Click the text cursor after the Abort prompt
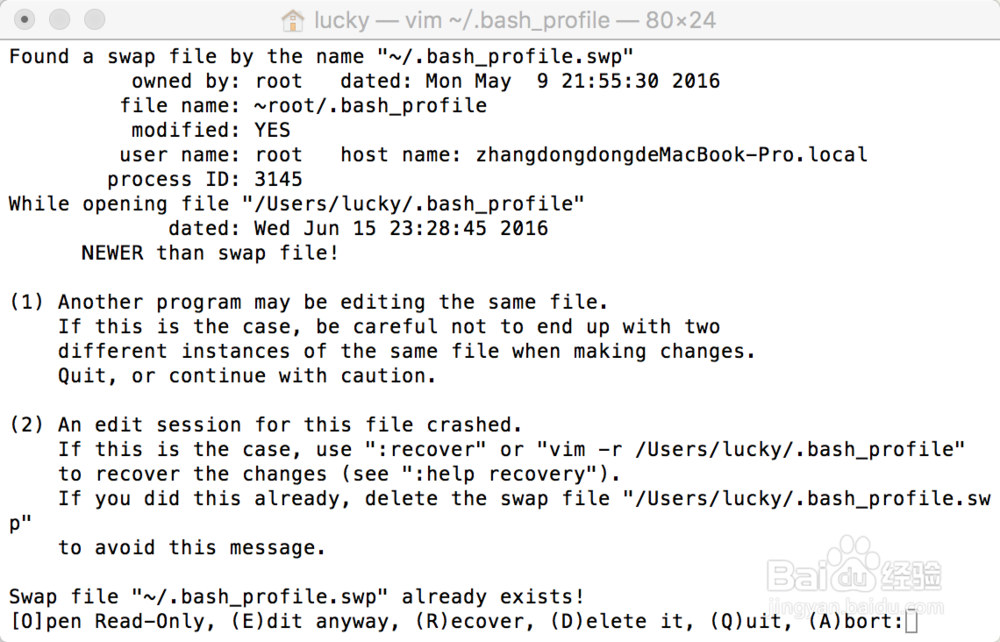The width and height of the screenshot is (1000, 642). click(910, 622)
